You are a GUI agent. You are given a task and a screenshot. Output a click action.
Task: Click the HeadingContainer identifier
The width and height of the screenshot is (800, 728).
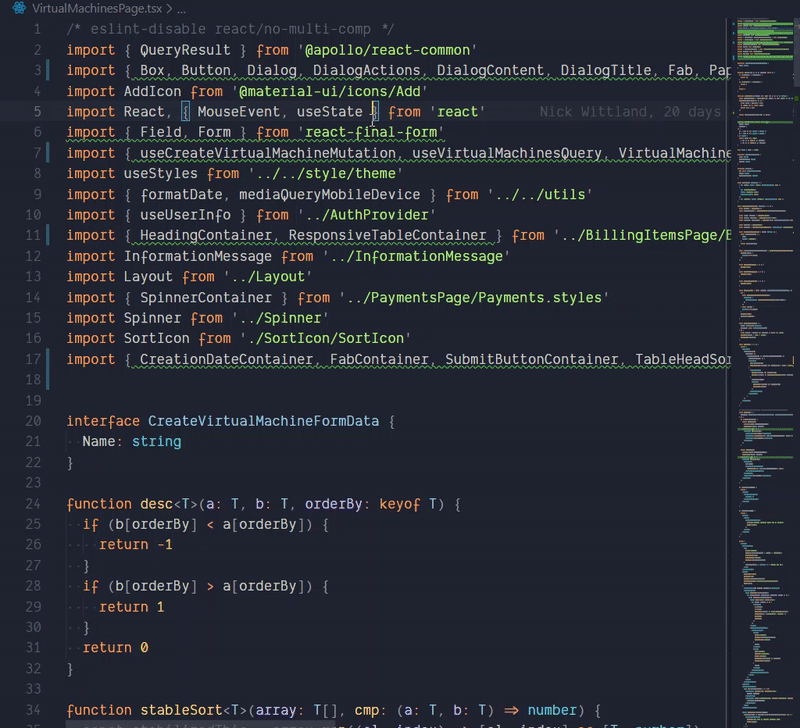tap(206, 235)
